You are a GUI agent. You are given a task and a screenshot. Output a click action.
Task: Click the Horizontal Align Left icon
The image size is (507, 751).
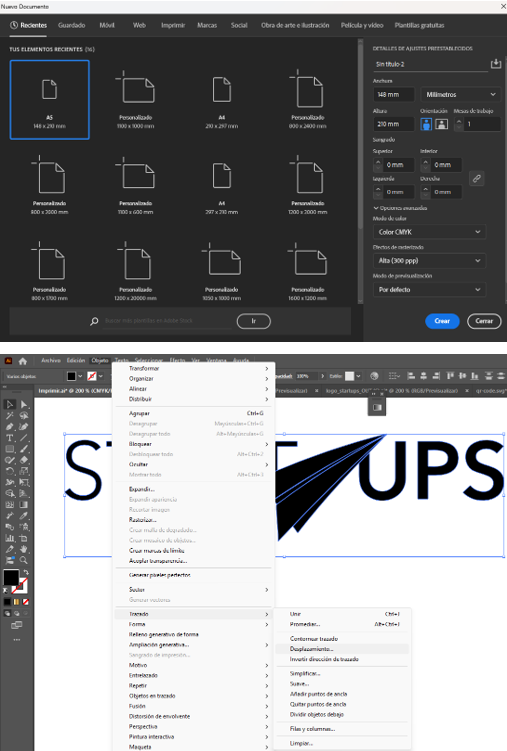(x=411, y=376)
